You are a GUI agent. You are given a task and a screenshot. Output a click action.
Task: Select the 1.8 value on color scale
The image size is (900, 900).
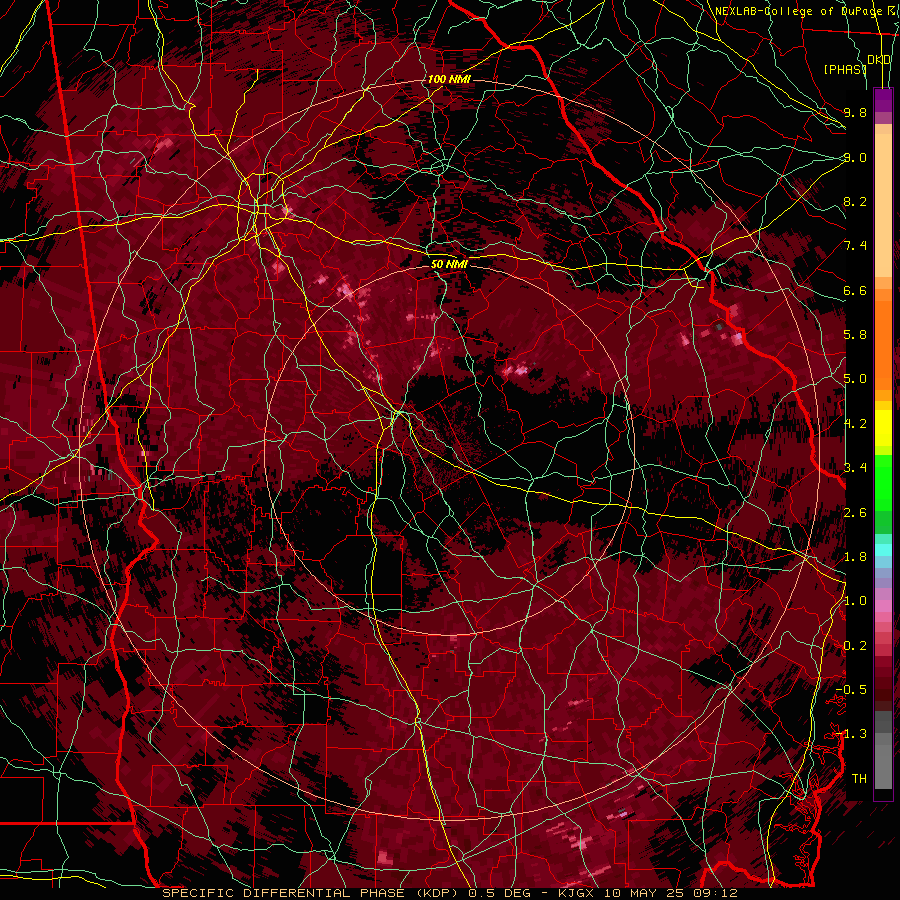point(855,557)
